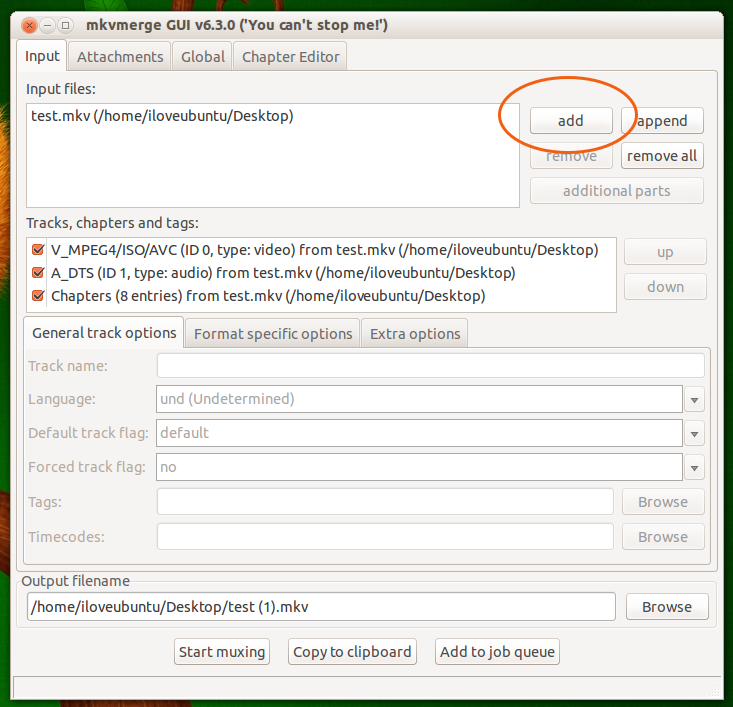The width and height of the screenshot is (733, 707).
Task: Click the additional parts button
Action: pos(617,191)
